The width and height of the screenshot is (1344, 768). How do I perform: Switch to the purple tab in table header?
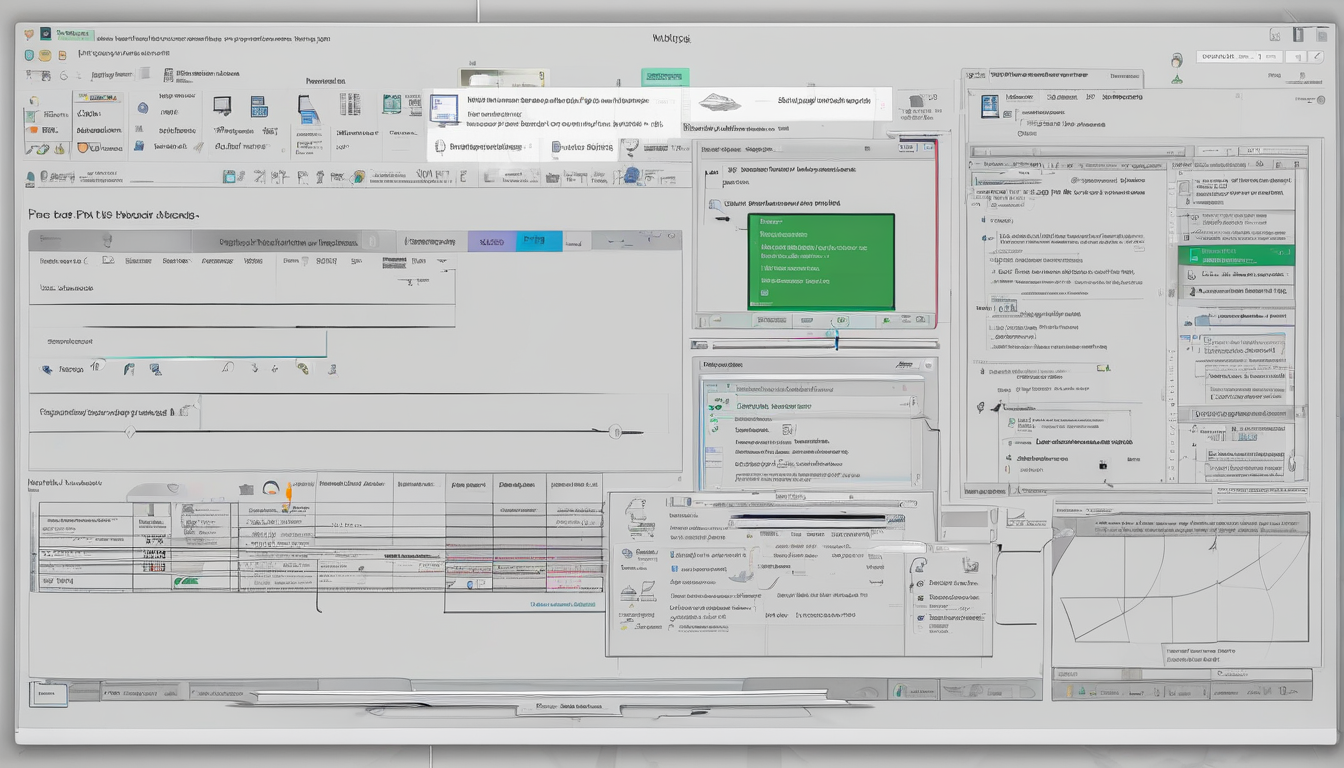point(491,241)
